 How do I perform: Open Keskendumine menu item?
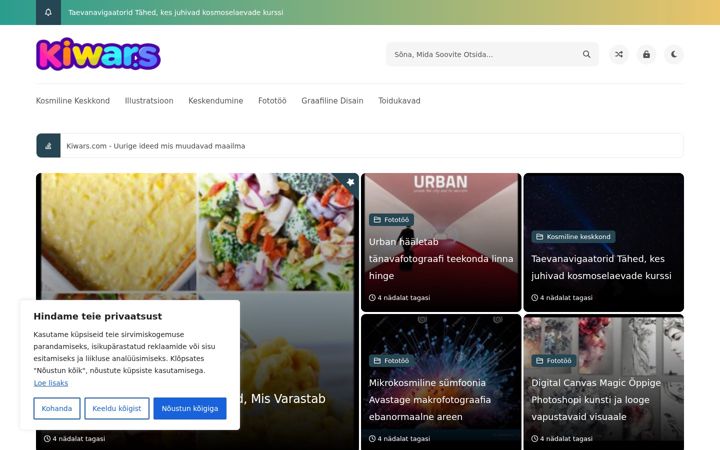(216, 101)
